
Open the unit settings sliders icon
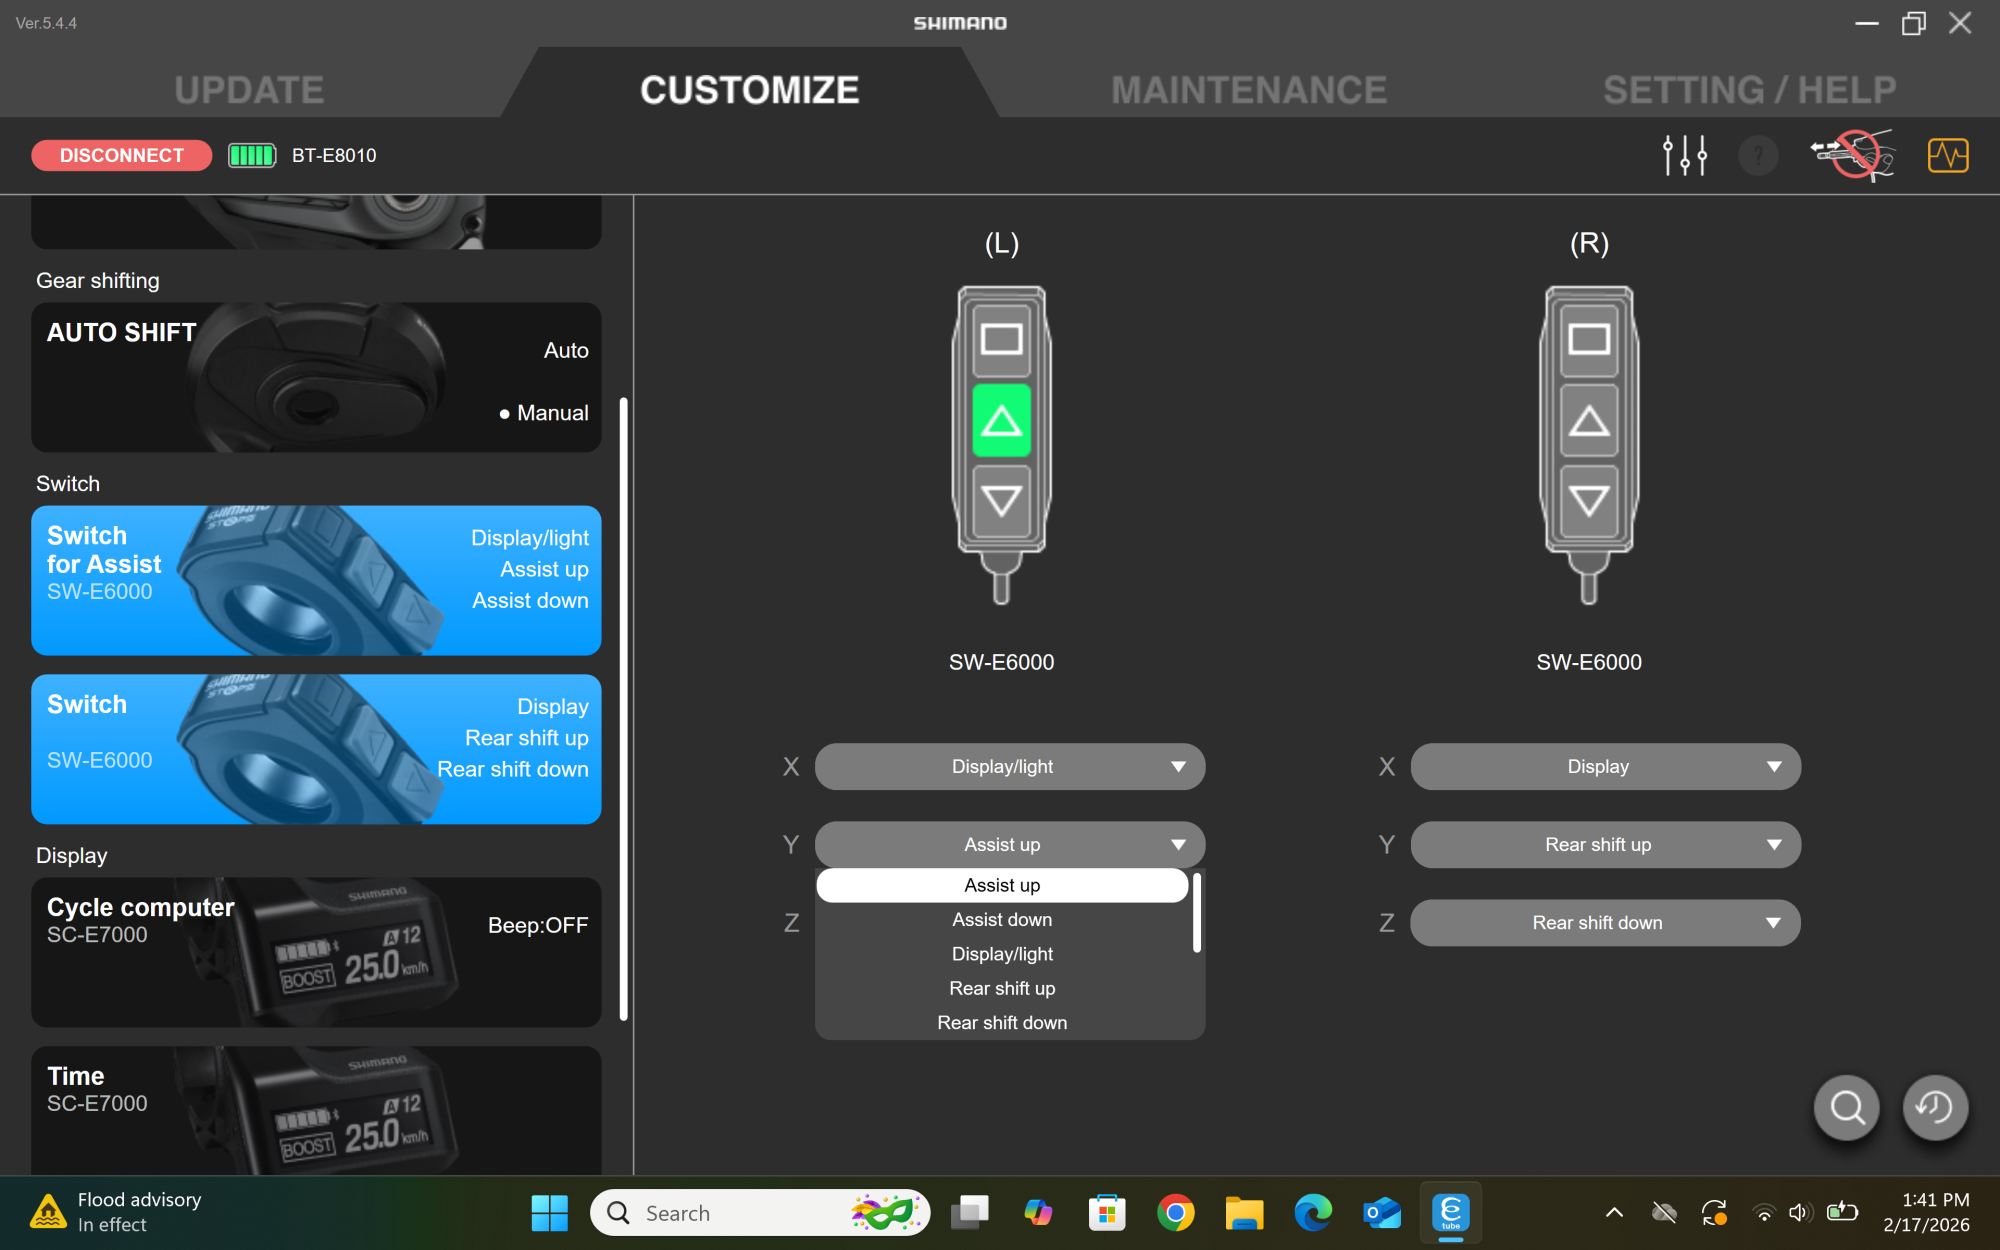[x=1685, y=155]
